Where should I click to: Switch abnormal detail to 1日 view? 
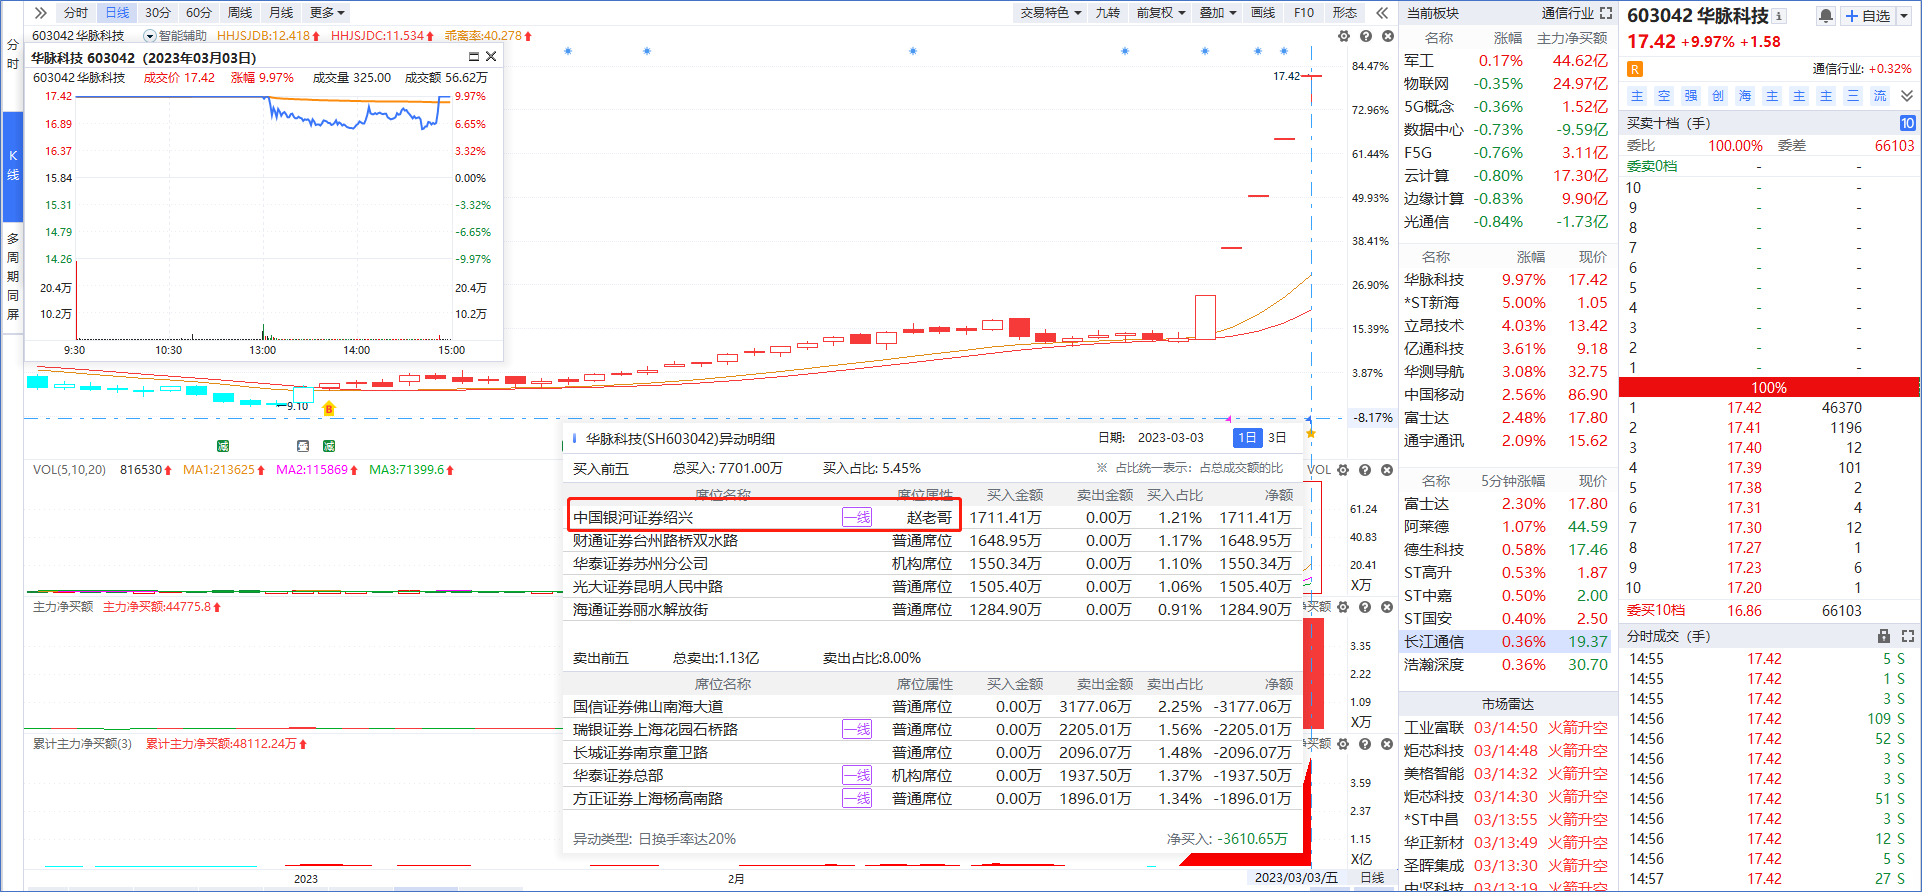click(x=1247, y=438)
